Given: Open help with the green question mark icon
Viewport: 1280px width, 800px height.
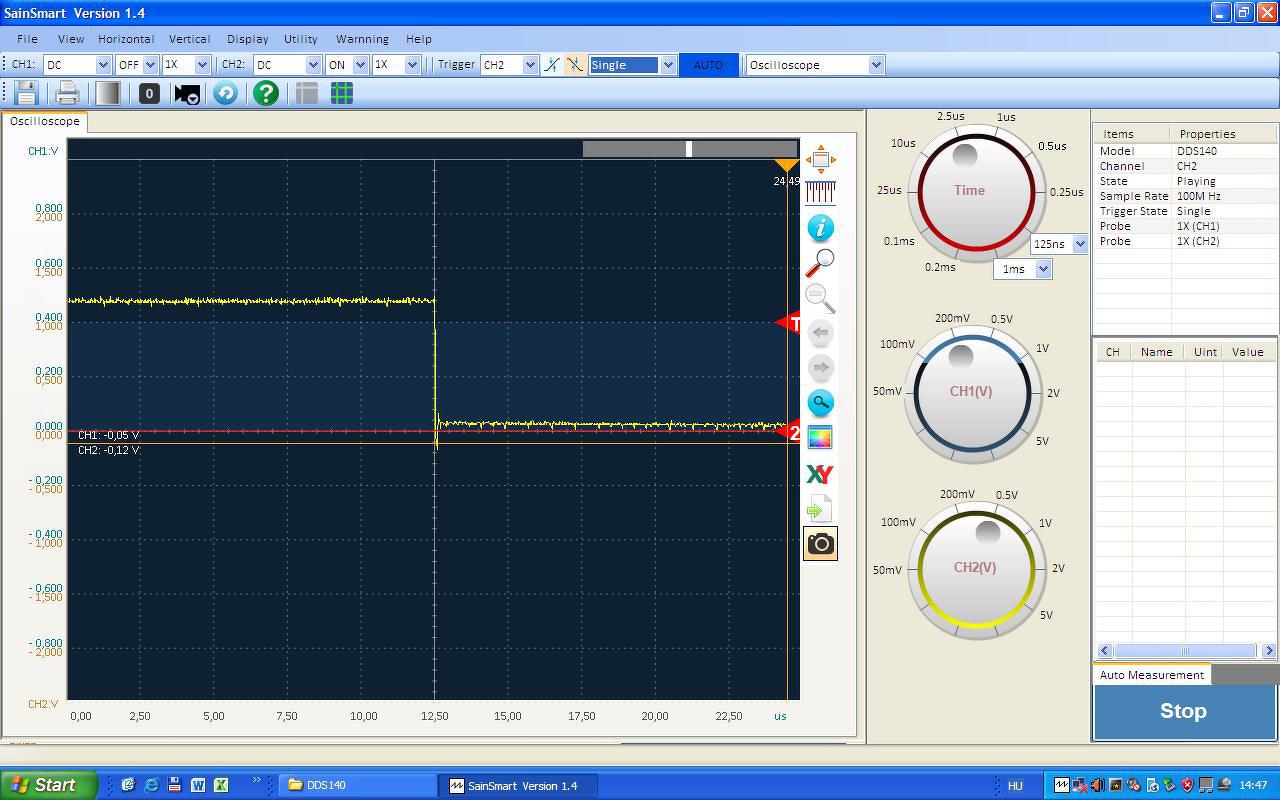Looking at the screenshot, I should coord(265,93).
